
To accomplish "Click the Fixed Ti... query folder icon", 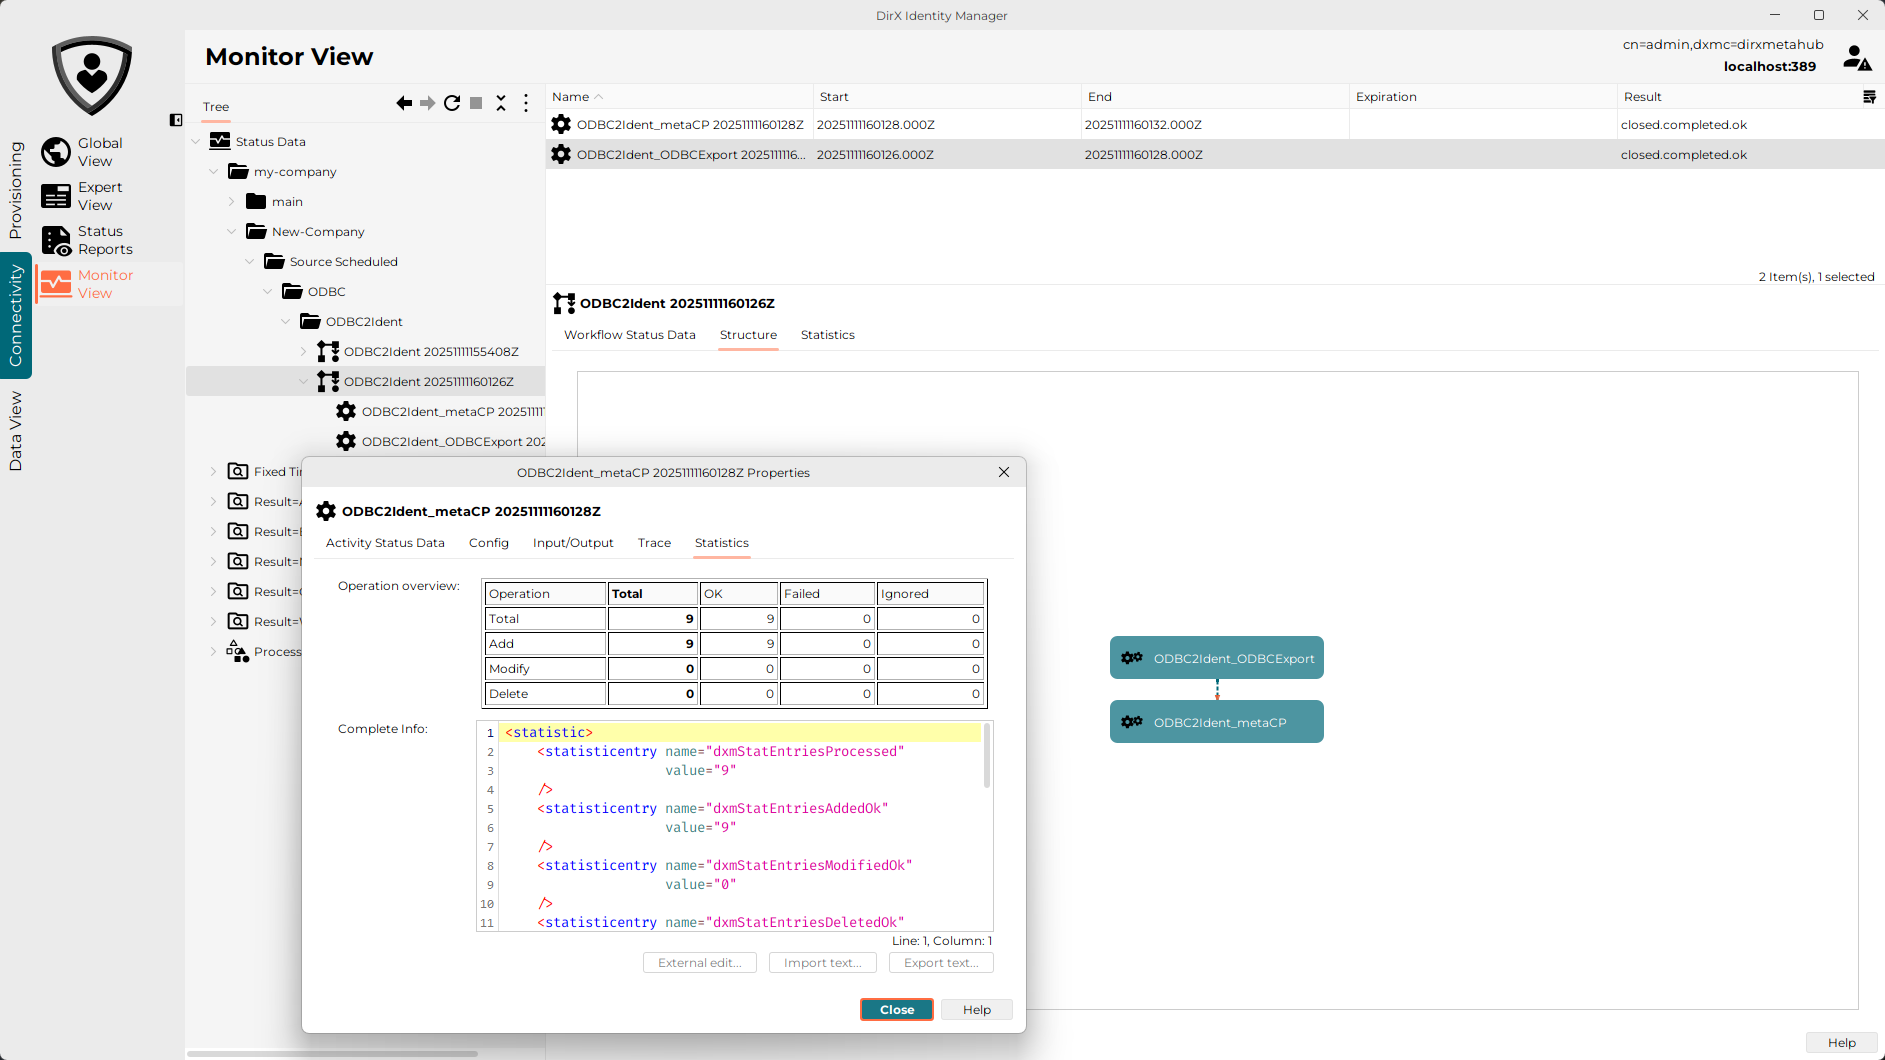I will pyautogui.click(x=238, y=471).
